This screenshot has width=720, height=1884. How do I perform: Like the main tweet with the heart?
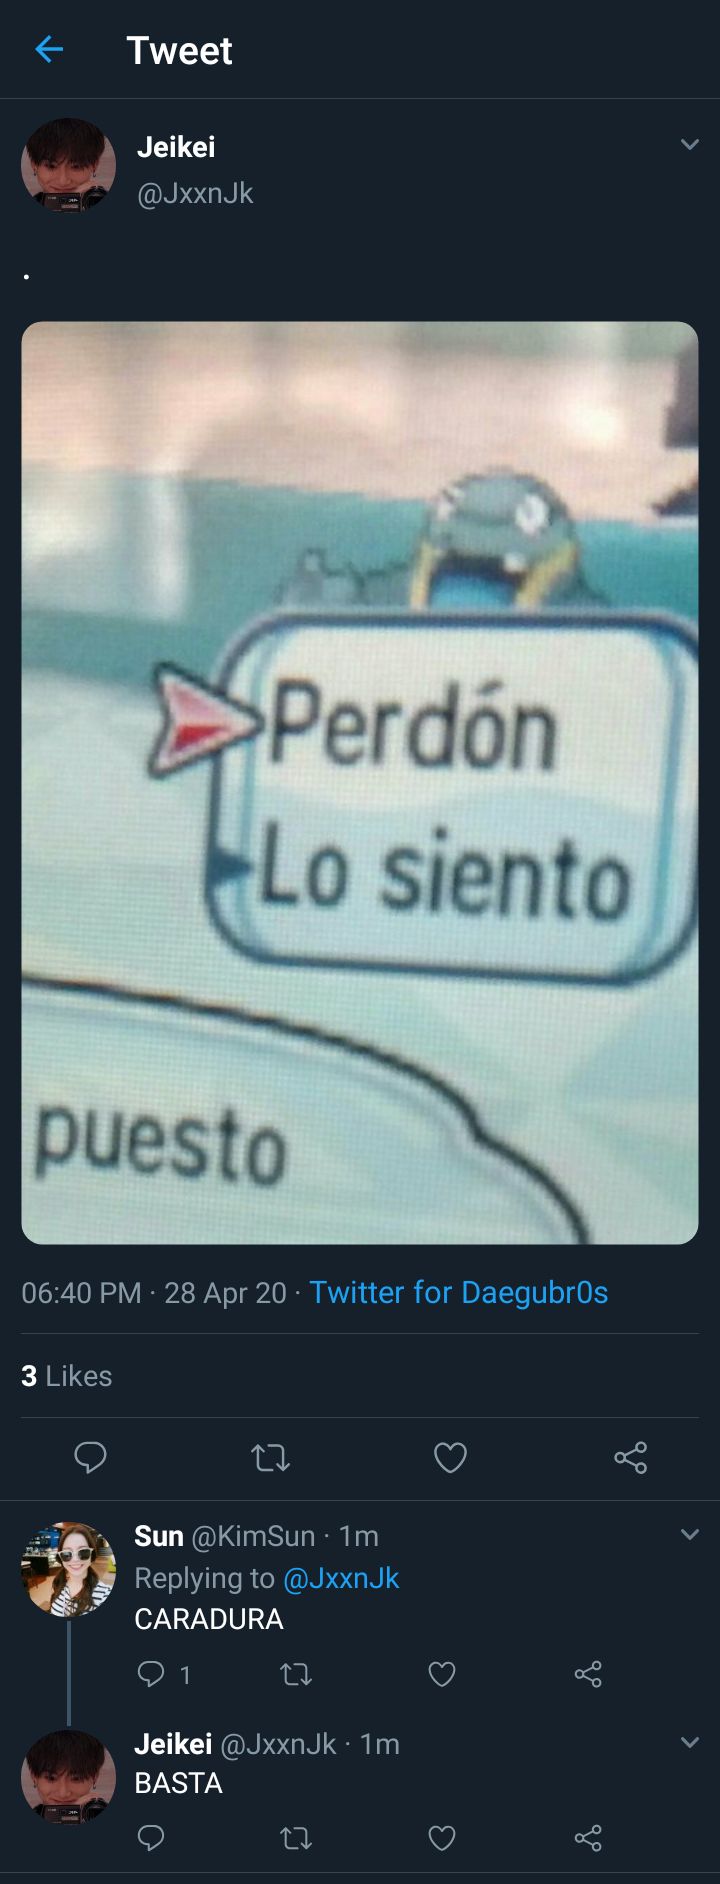coord(450,1458)
